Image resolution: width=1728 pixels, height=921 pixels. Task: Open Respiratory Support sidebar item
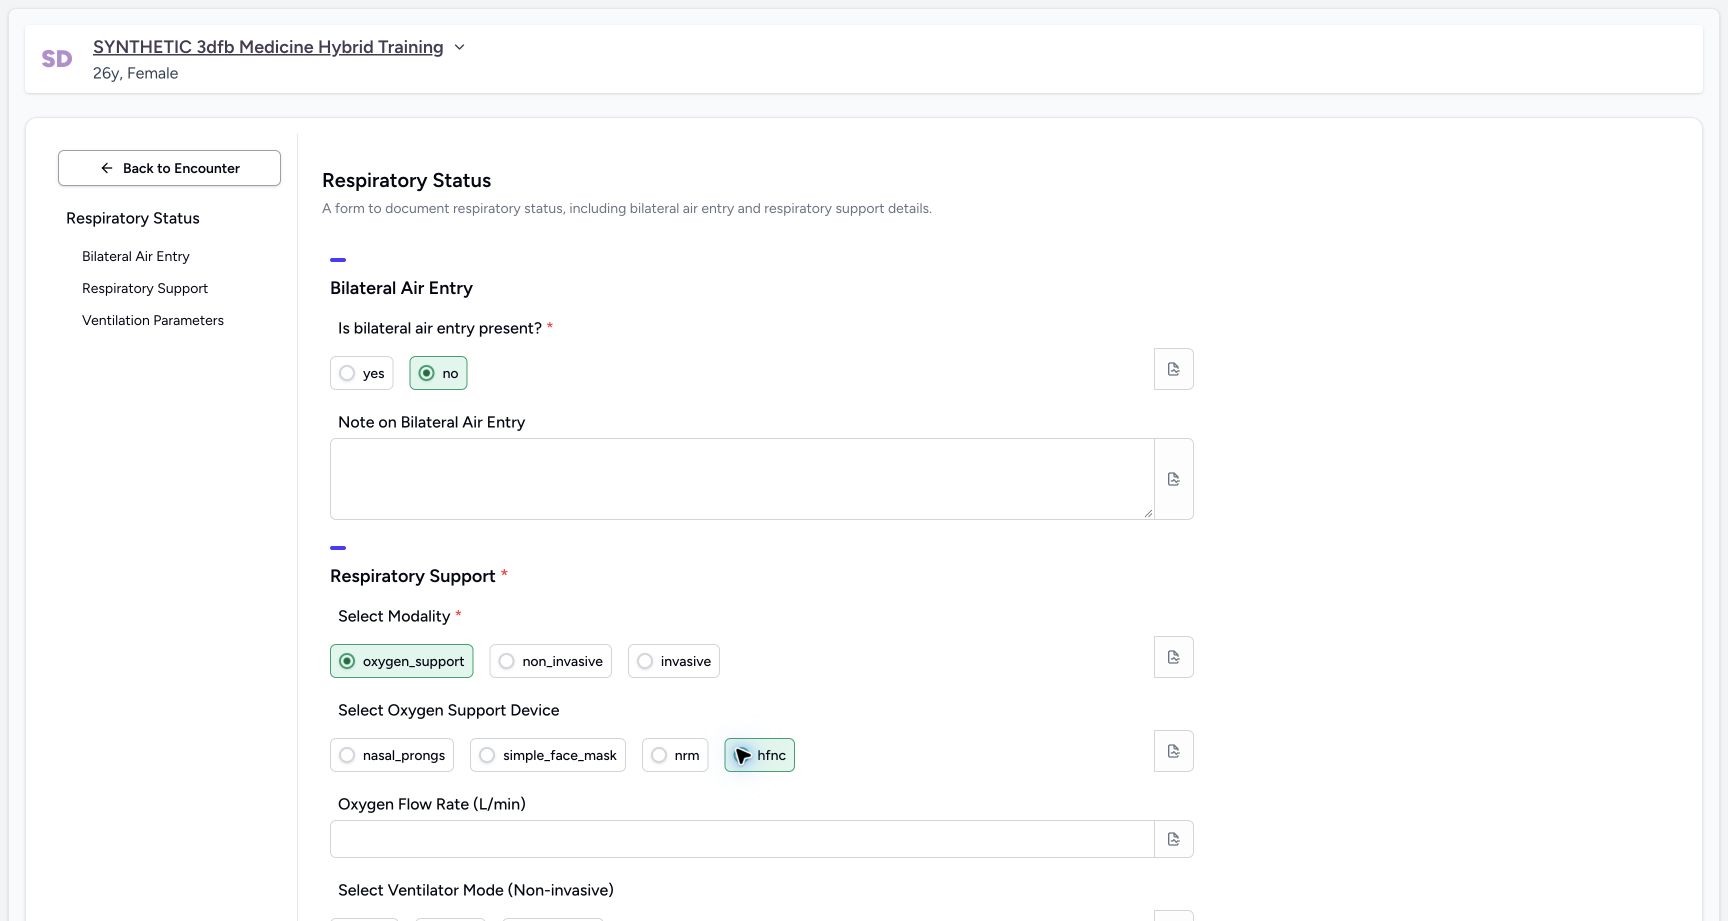pos(145,288)
